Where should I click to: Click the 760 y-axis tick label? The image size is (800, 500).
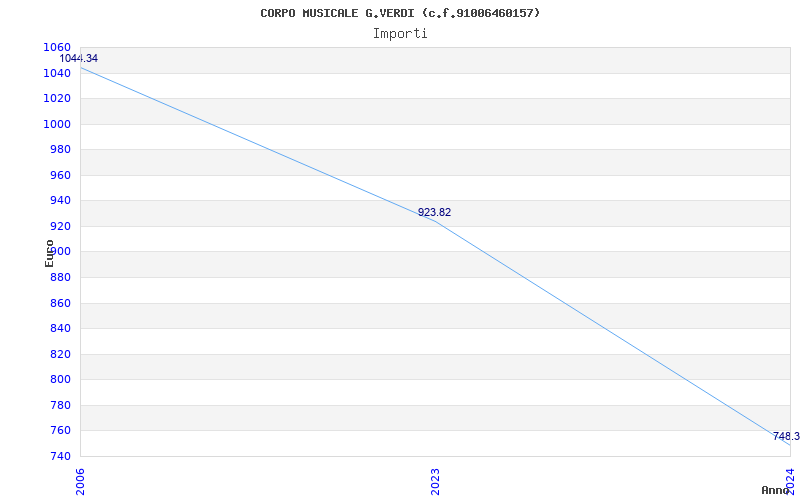point(60,431)
